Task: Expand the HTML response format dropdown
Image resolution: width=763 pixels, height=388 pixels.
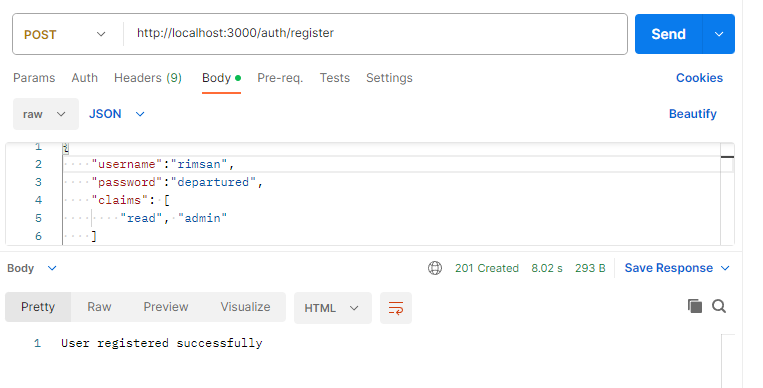Action: 333,308
